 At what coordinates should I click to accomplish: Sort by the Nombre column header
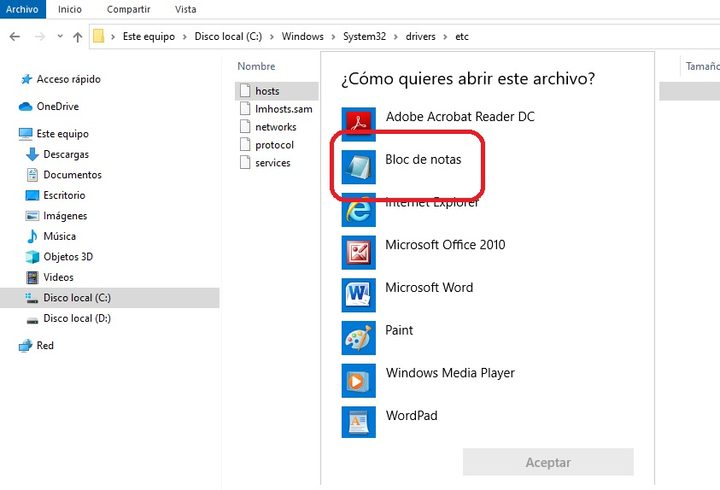tap(256, 66)
